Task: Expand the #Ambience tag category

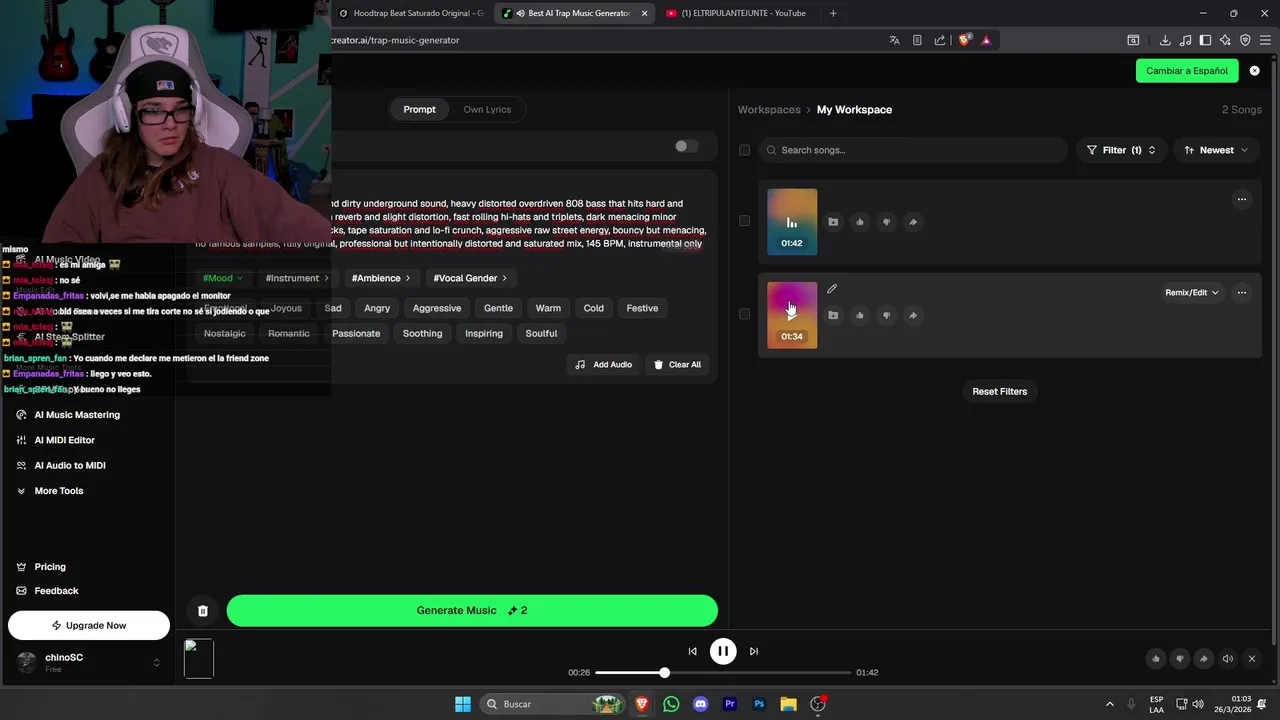Action: click(x=381, y=278)
